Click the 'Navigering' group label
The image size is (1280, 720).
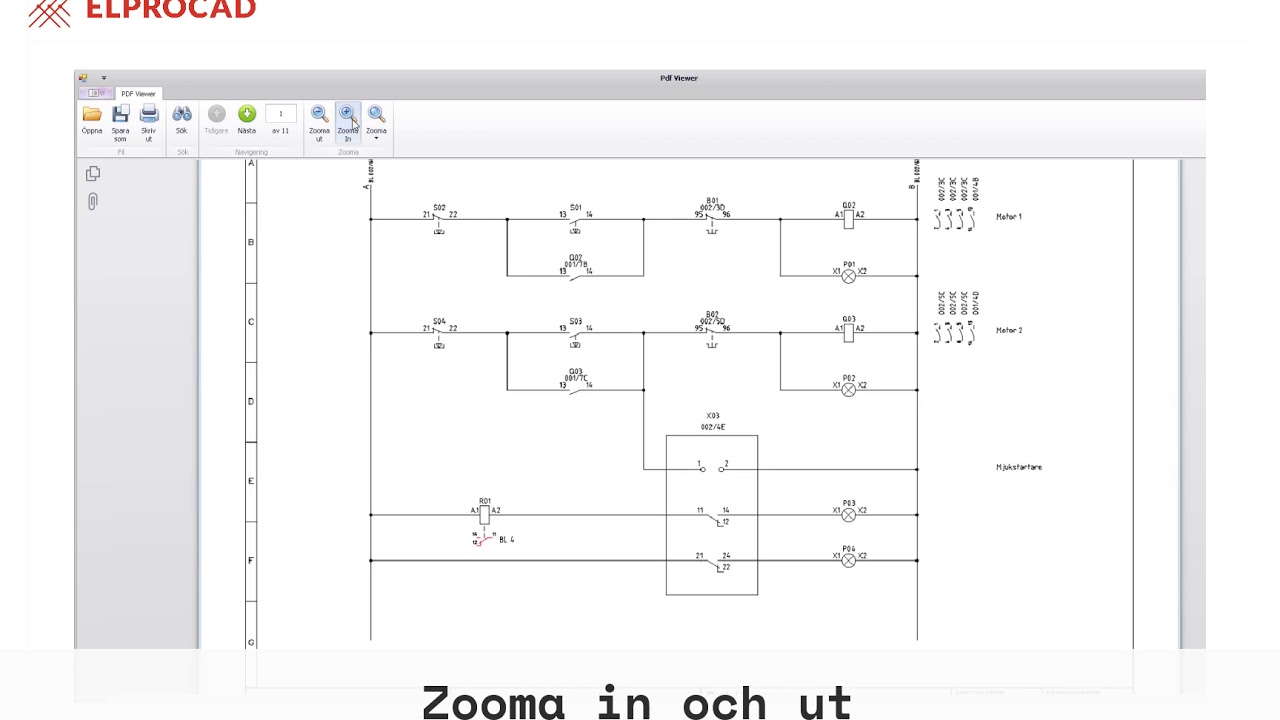[251, 152]
